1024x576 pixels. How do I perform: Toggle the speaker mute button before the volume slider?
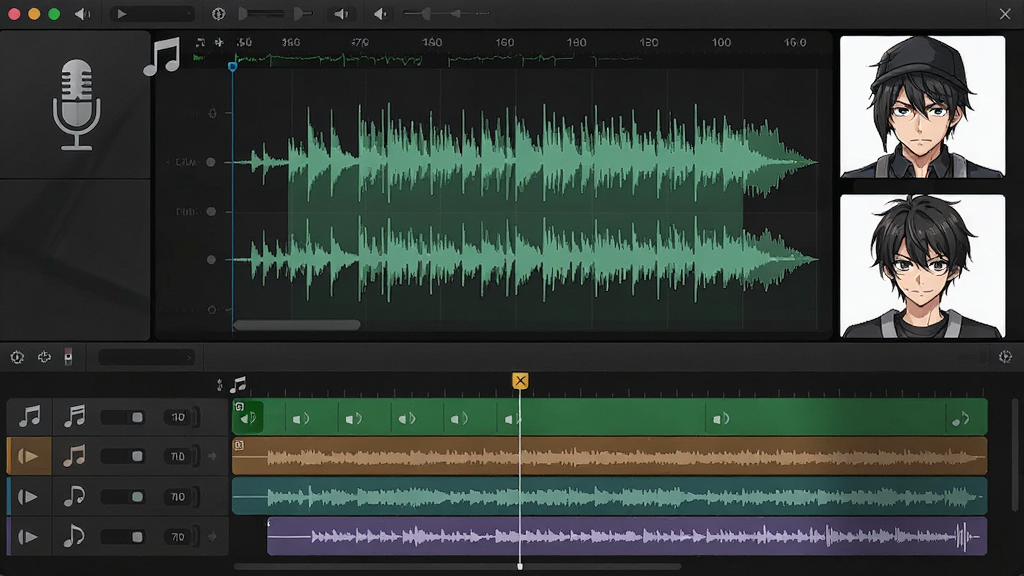tap(381, 14)
